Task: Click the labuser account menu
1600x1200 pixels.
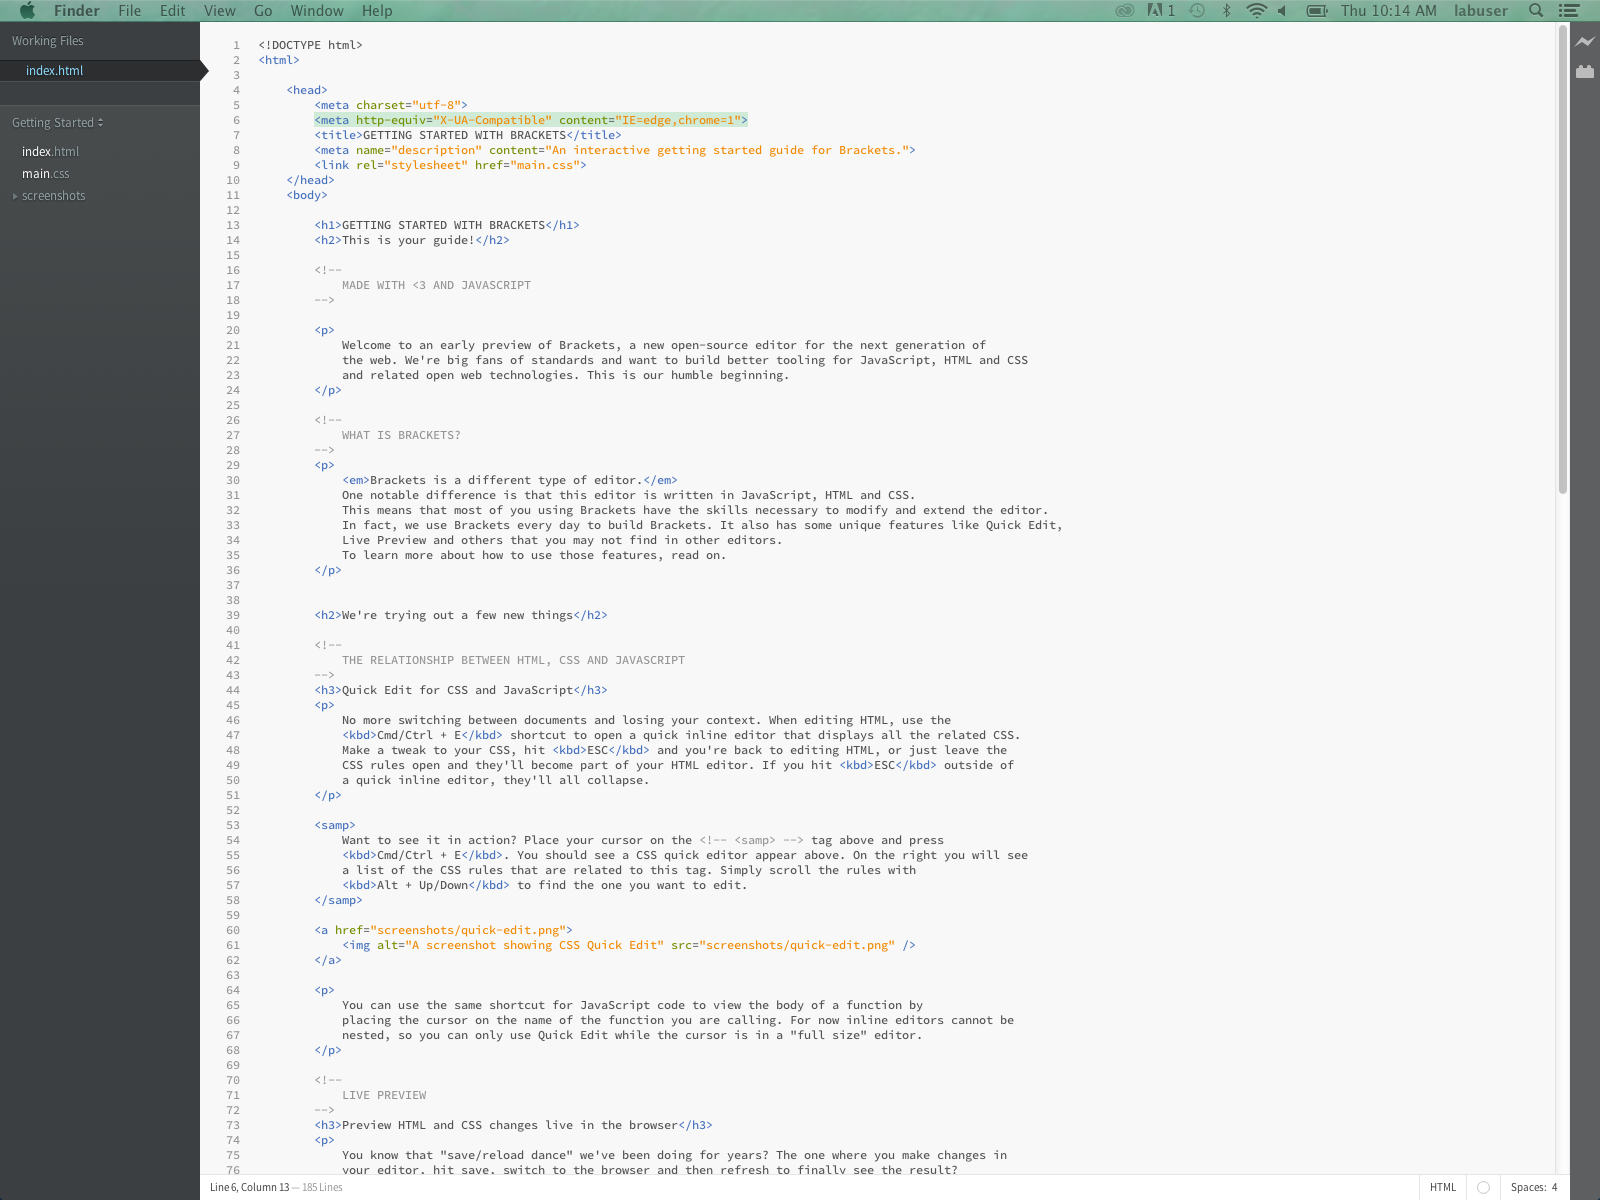Action: tap(1481, 11)
